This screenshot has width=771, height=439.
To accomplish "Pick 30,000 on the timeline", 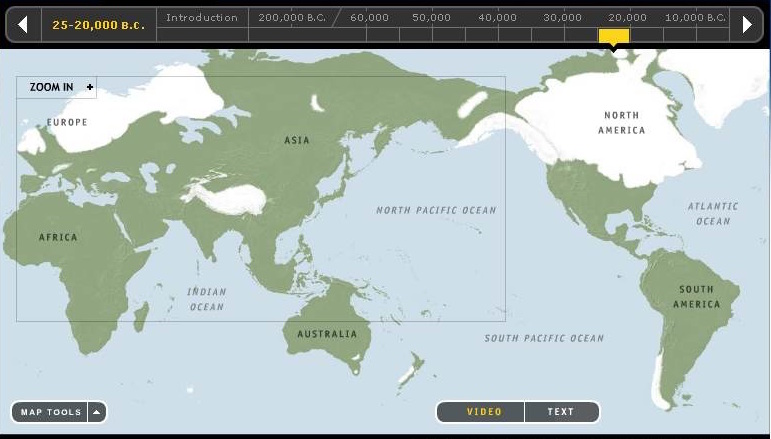I will point(563,18).
